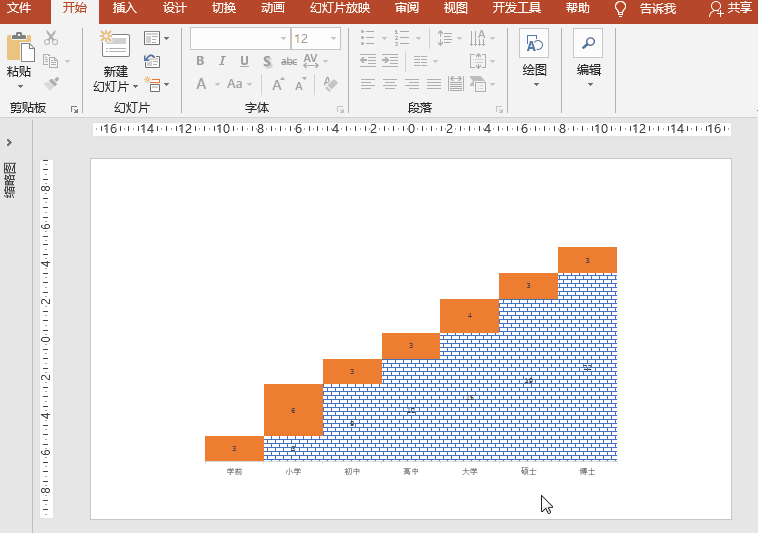The width and height of the screenshot is (758, 533).
Task: Expand the Paste options arrow
Action: [x=20, y=87]
